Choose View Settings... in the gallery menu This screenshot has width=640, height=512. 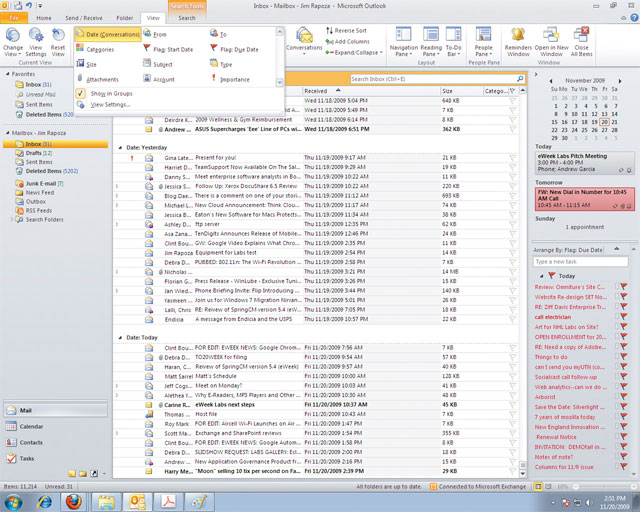pyautogui.click(x=111, y=105)
